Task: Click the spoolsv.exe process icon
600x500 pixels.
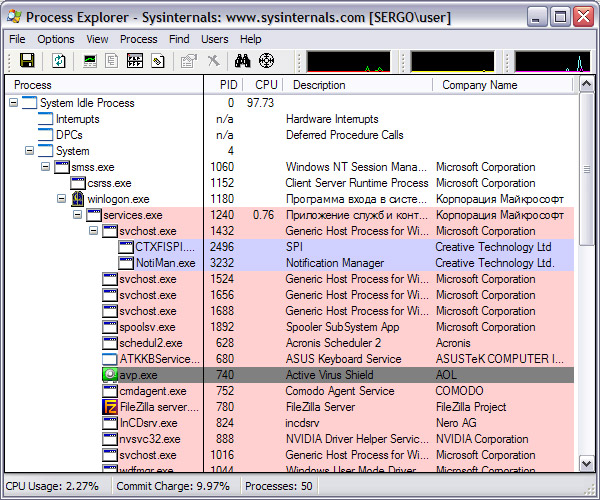Action: point(109,327)
